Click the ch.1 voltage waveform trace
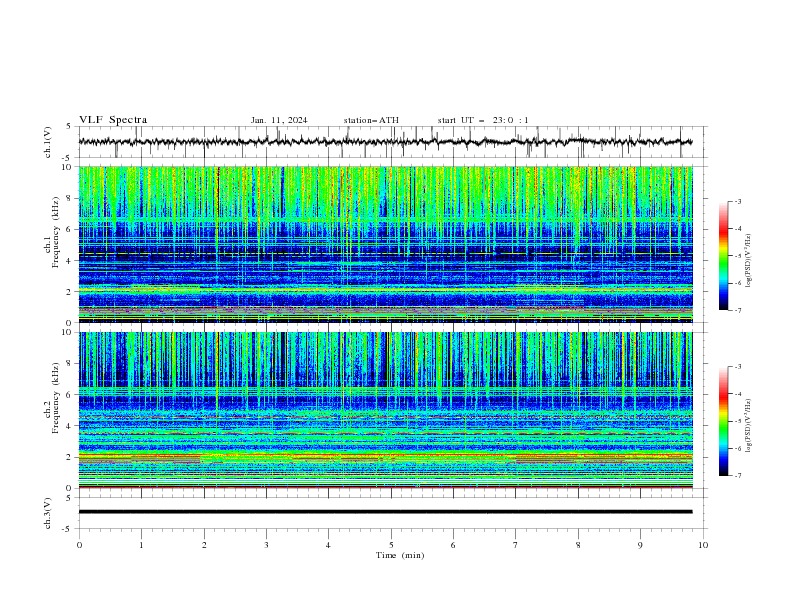Viewport: 792px width, 612px height. [x=385, y=142]
